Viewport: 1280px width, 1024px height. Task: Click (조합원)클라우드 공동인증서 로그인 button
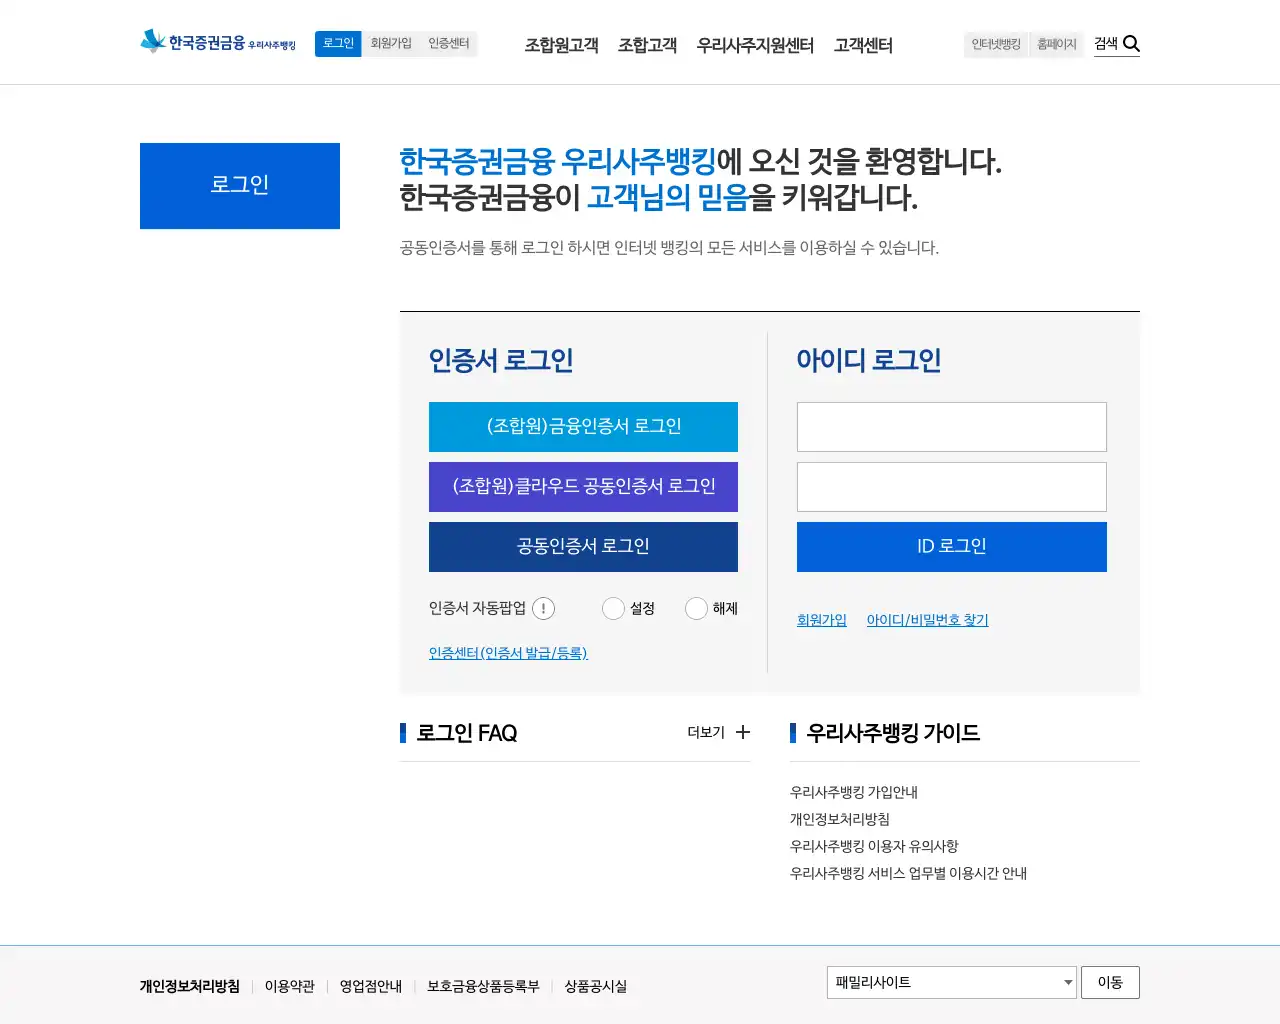(x=583, y=487)
